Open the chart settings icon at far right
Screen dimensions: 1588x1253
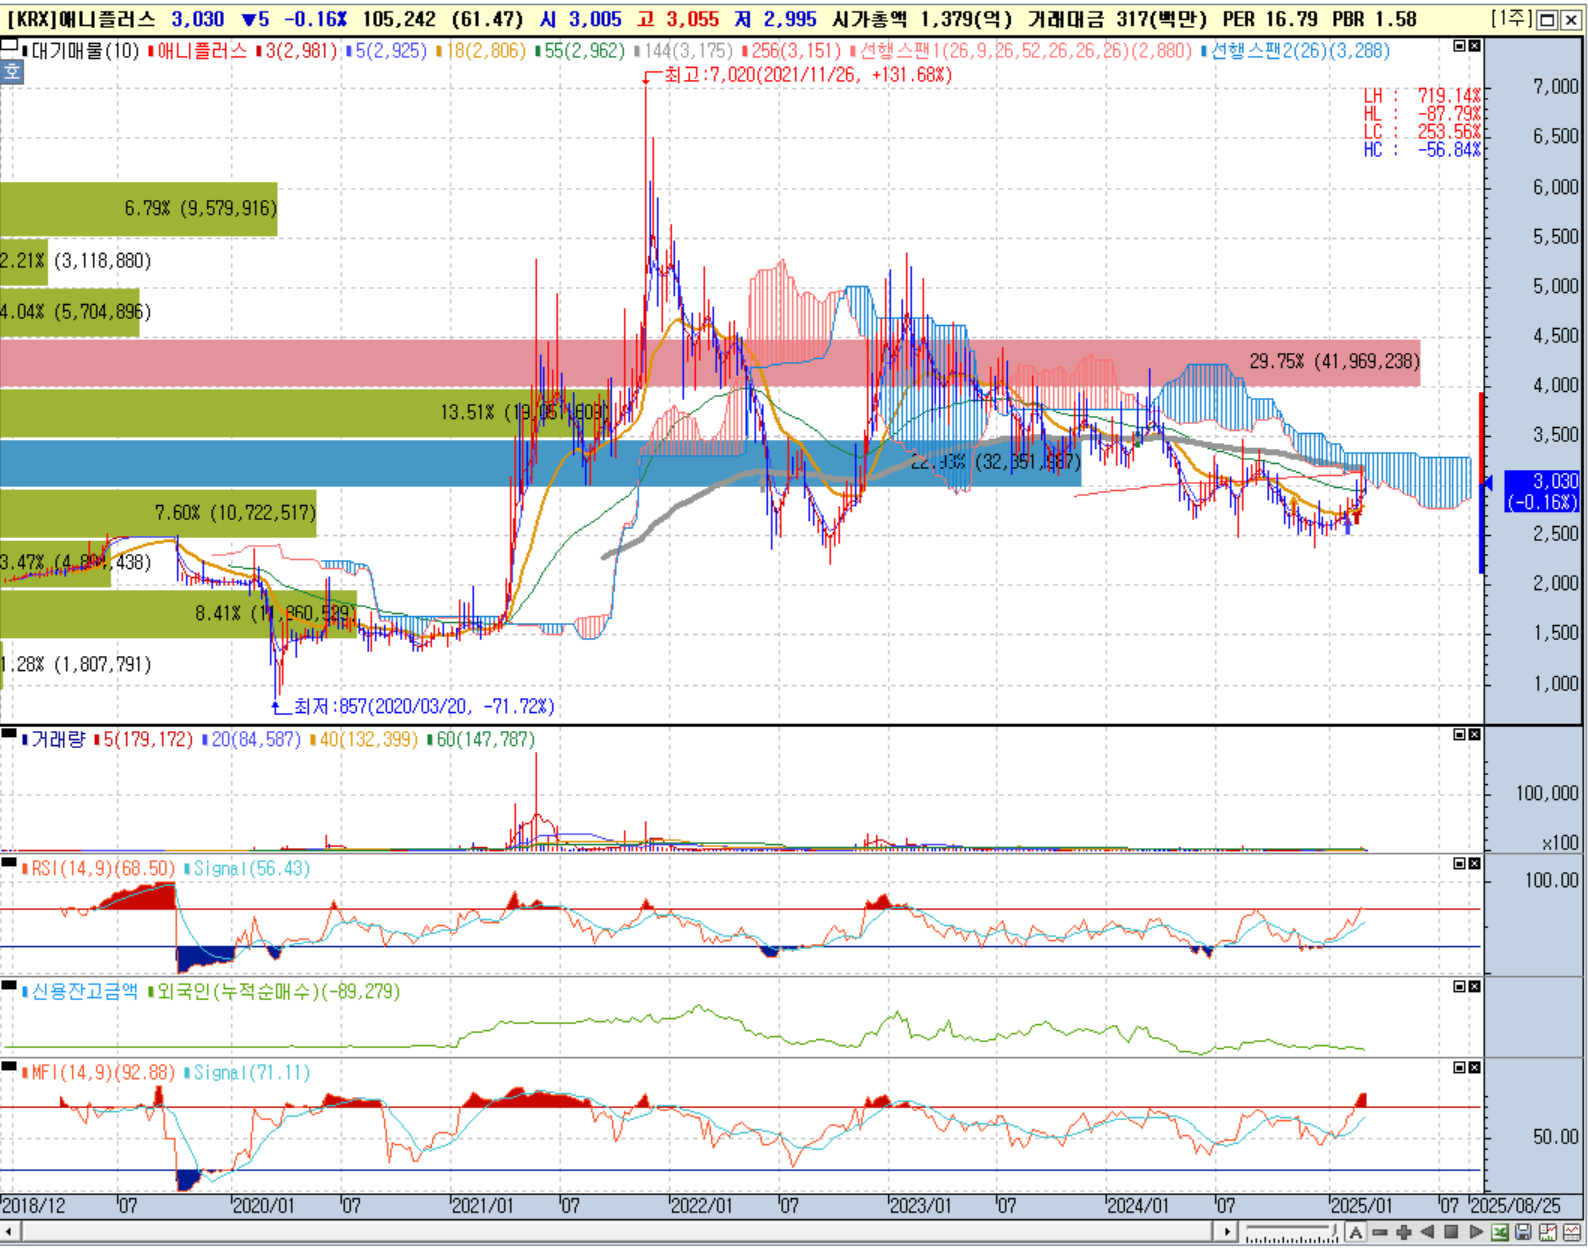tap(1571, 1232)
